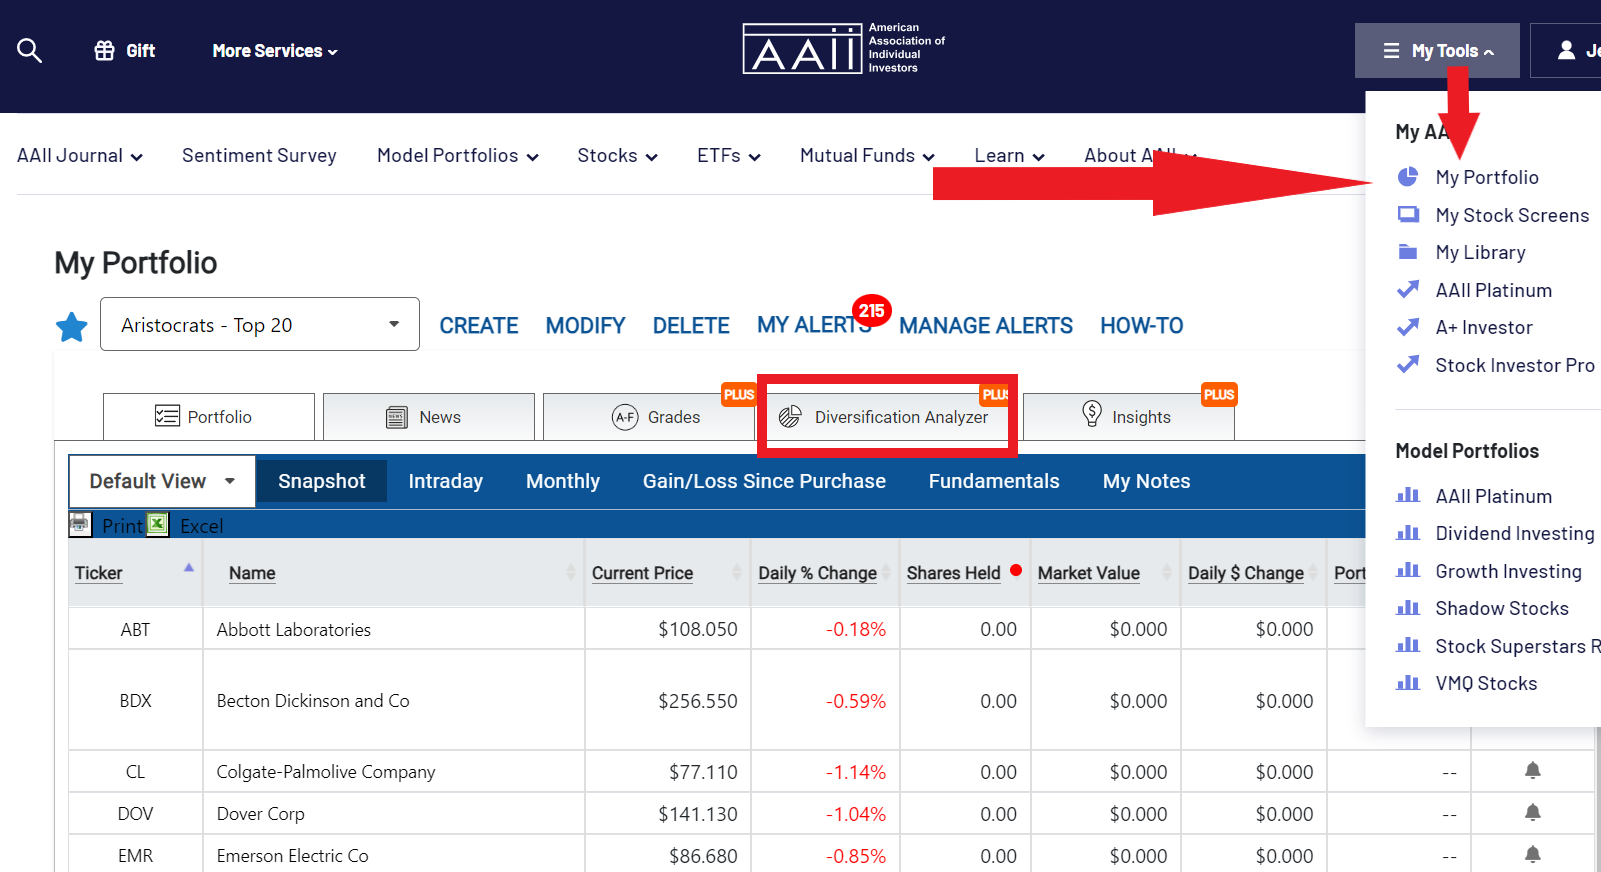Sort by Current Price column header
The height and width of the screenshot is (872, 1601).
642,573
